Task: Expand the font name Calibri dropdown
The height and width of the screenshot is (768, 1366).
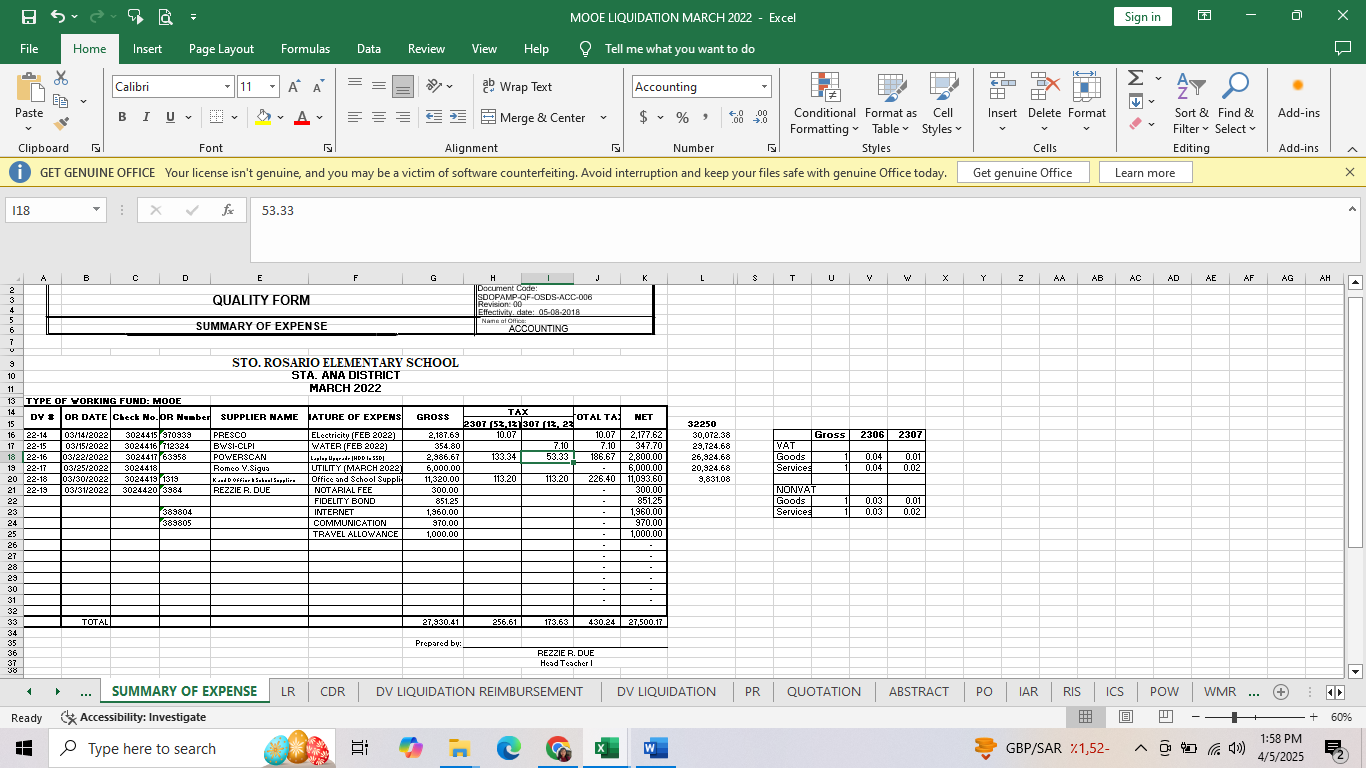Action: tap(227, 87)
